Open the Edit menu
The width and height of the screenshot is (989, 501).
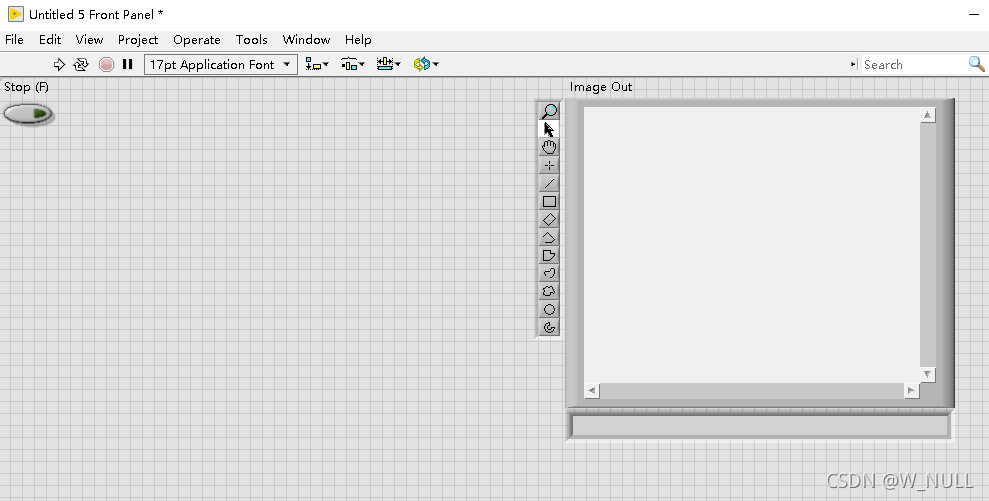click(50, 40)
